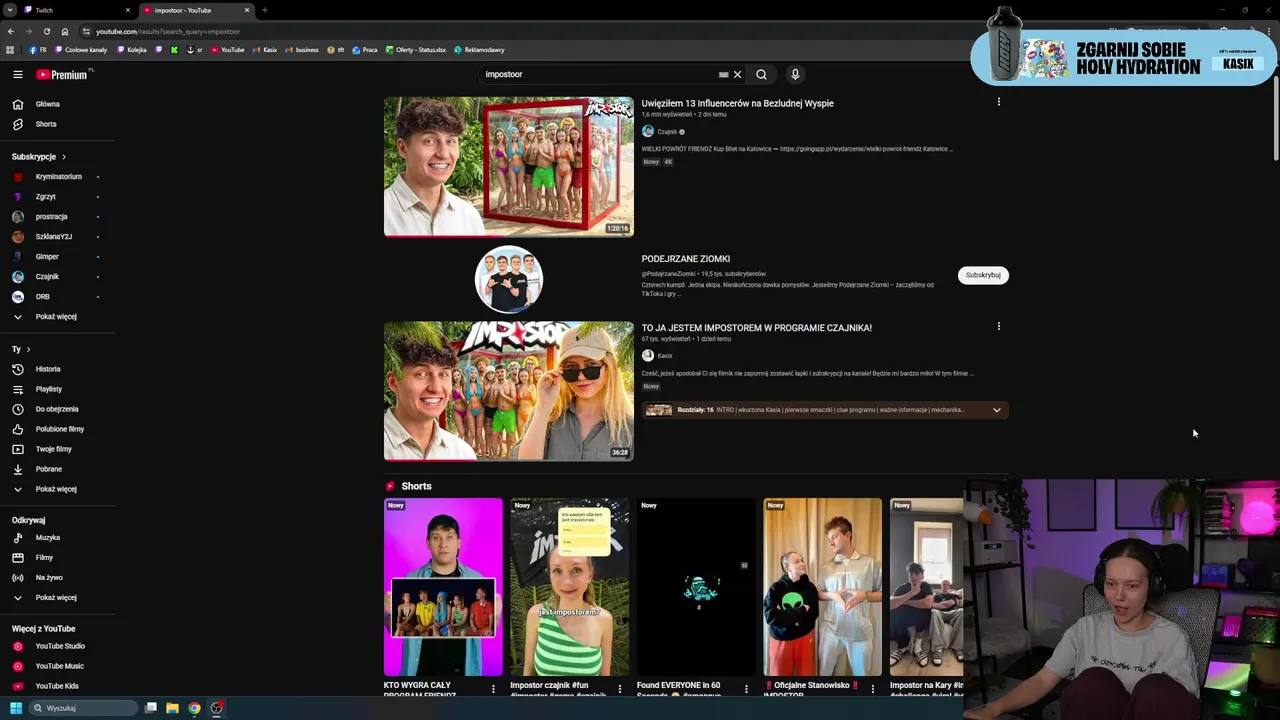Open options menu for Uwięziłem 13 Influencerów video
Viewport: 1280px width, 720px height.
998,102
